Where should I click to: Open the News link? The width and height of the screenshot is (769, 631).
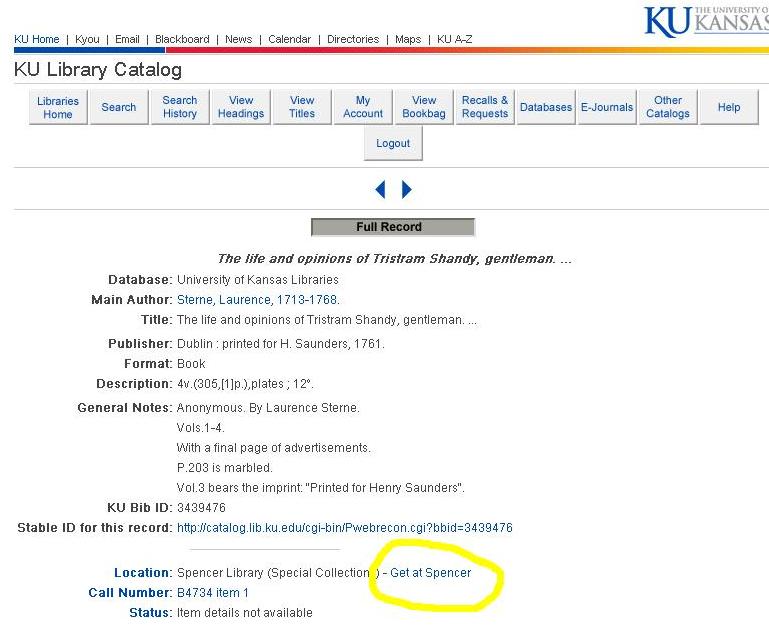tap(239, 39)
